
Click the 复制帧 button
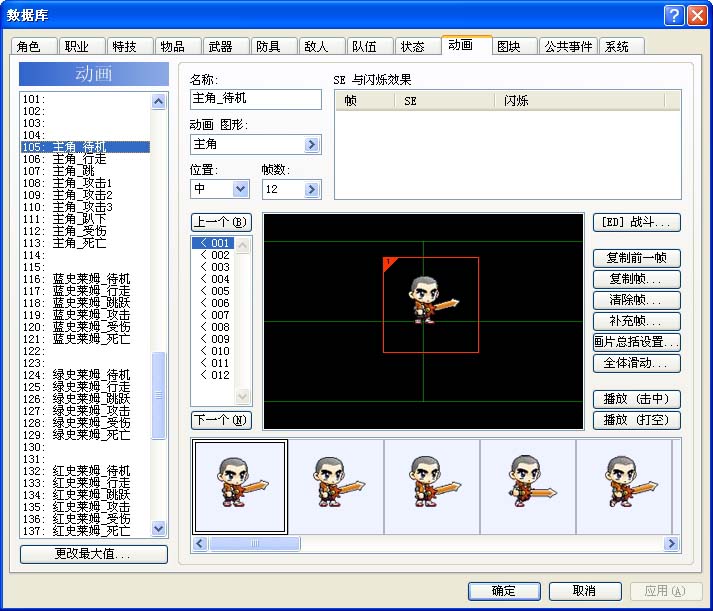tap(637, 279)
